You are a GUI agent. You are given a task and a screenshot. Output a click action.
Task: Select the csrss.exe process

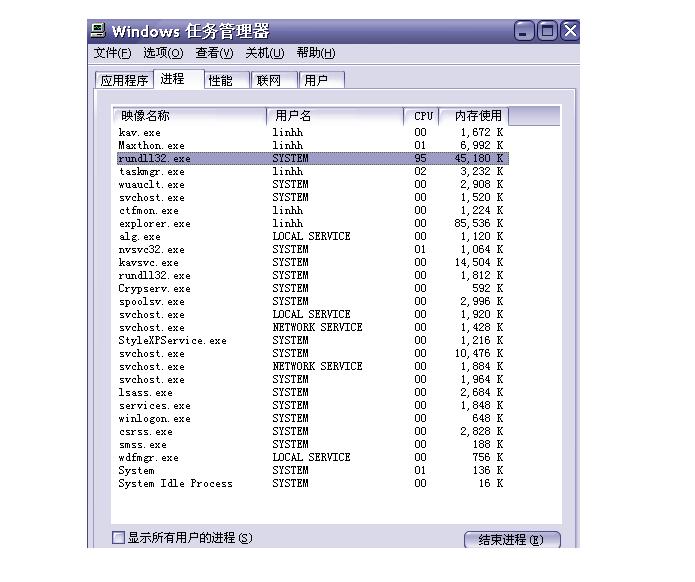point(313,431)
